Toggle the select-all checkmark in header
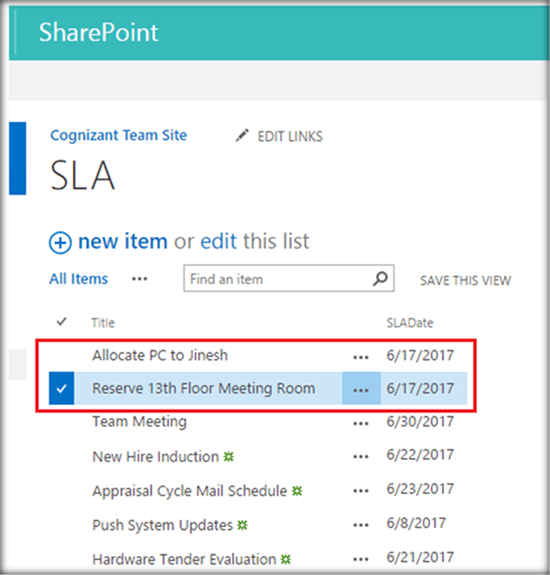This screenshot has width=550, height=575. pos(62,322)
